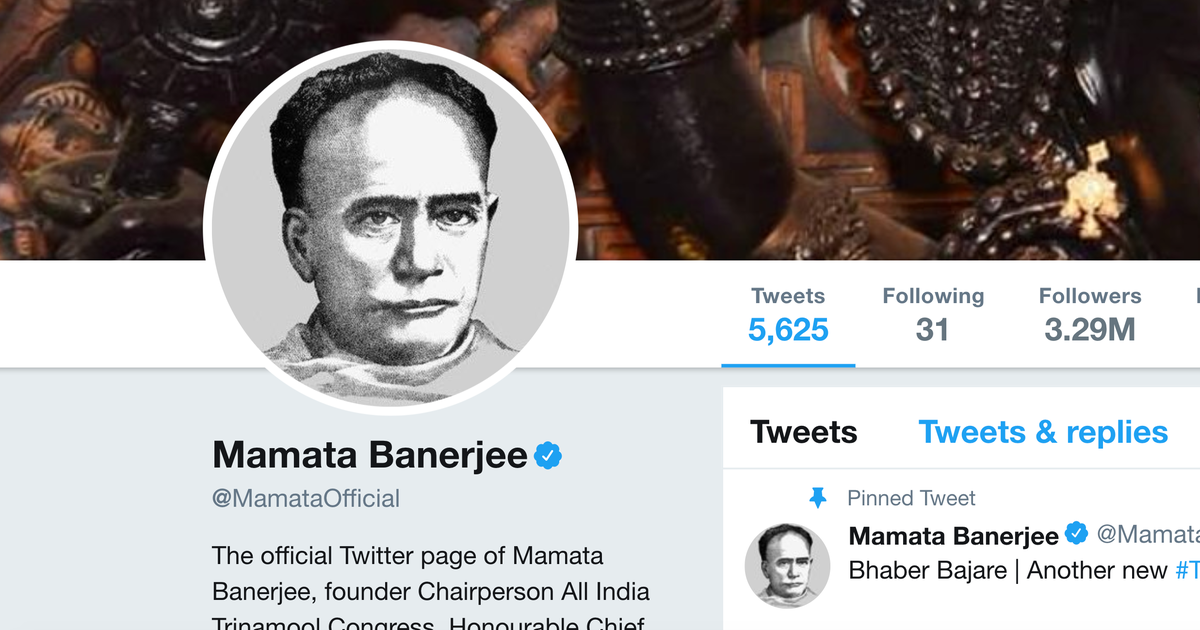This screenshot has width=1200, height=630.
Task: Open the Following 31 list
Action: click(933, 314)
